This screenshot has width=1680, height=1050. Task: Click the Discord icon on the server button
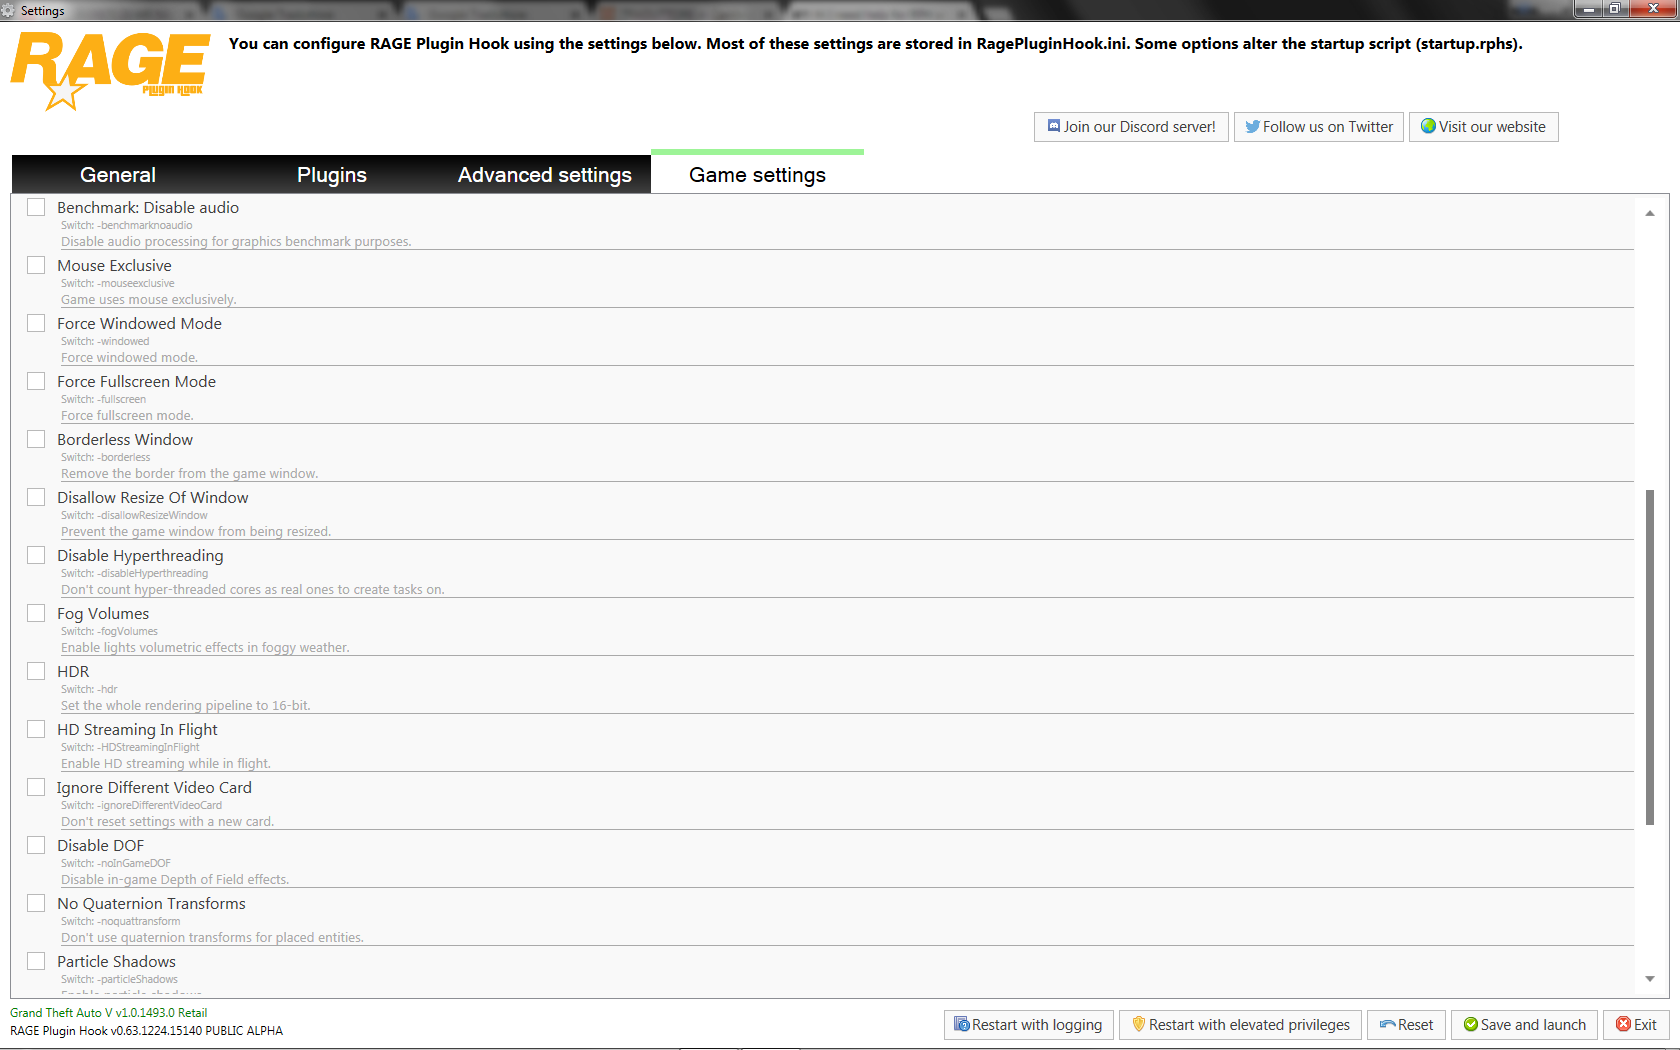pyautogui.click(x=1053, y=127)
